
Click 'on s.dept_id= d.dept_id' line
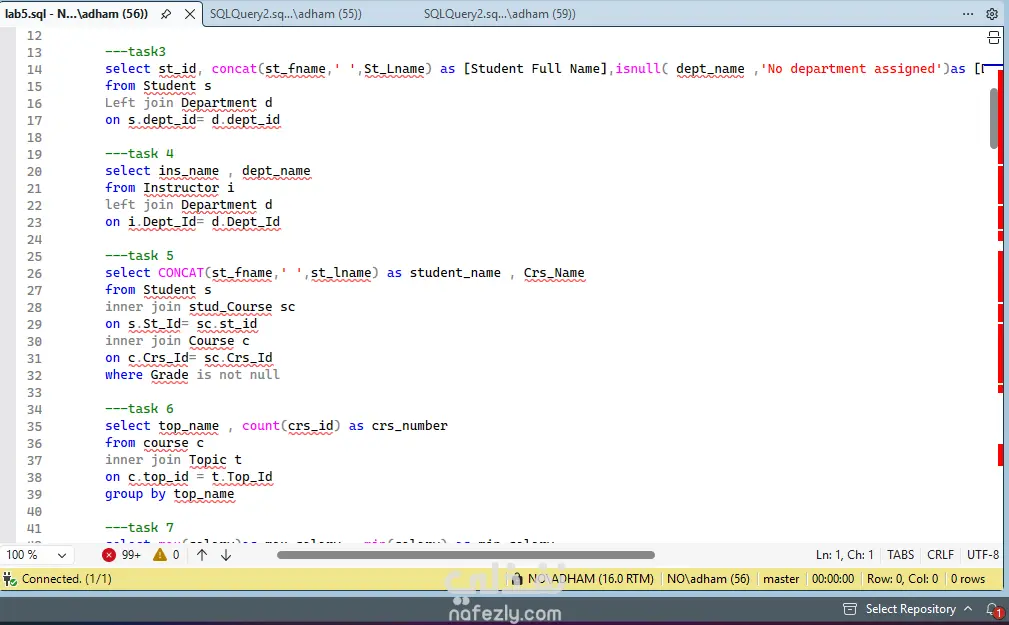click(x=192, y=120)
